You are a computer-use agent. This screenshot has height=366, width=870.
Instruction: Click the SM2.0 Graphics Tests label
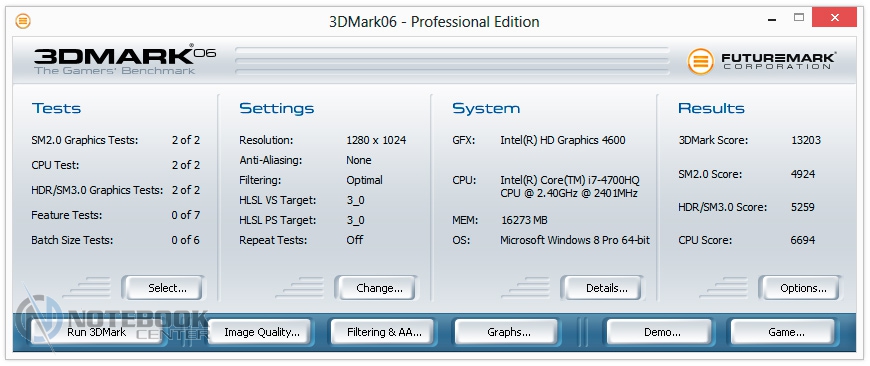[x=84, y=140]
